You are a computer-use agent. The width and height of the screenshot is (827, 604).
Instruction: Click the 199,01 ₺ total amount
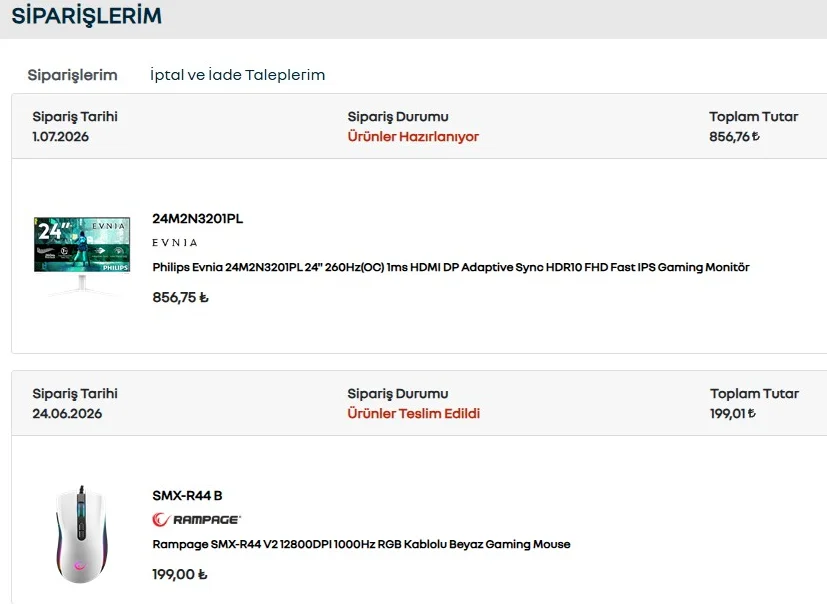pos(733,414)
